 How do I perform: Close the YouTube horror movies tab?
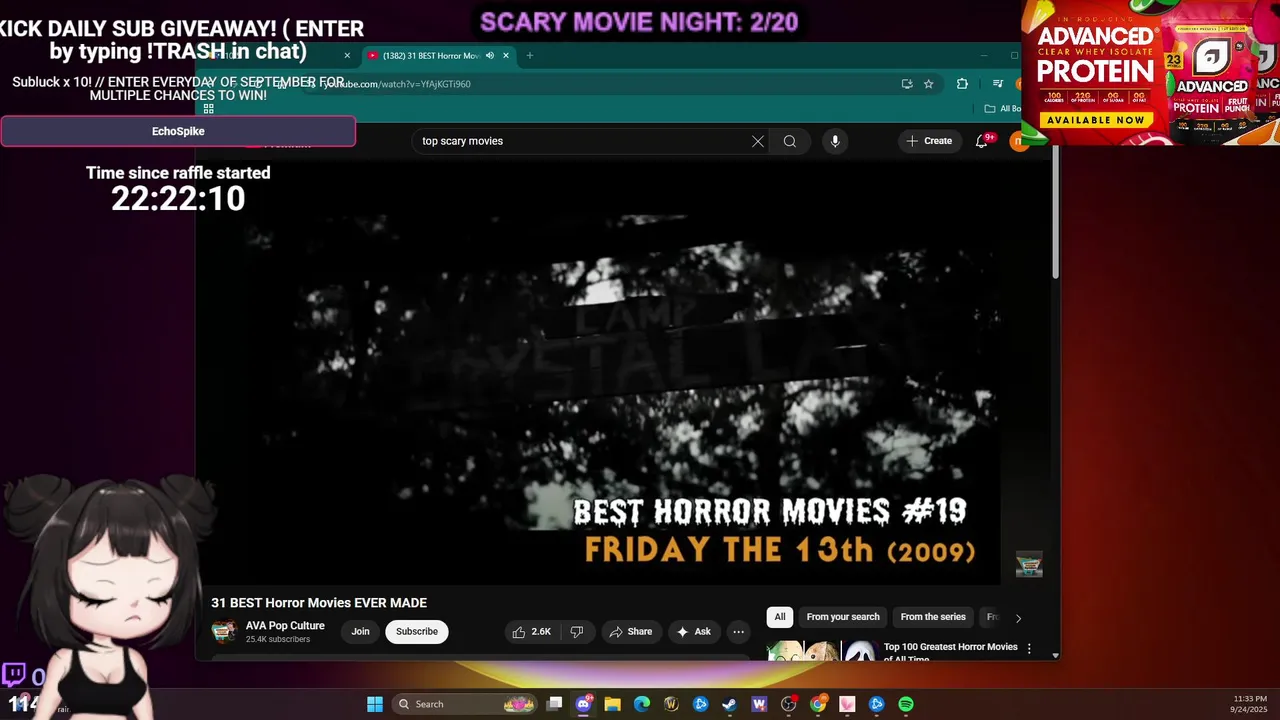[506, 56]
